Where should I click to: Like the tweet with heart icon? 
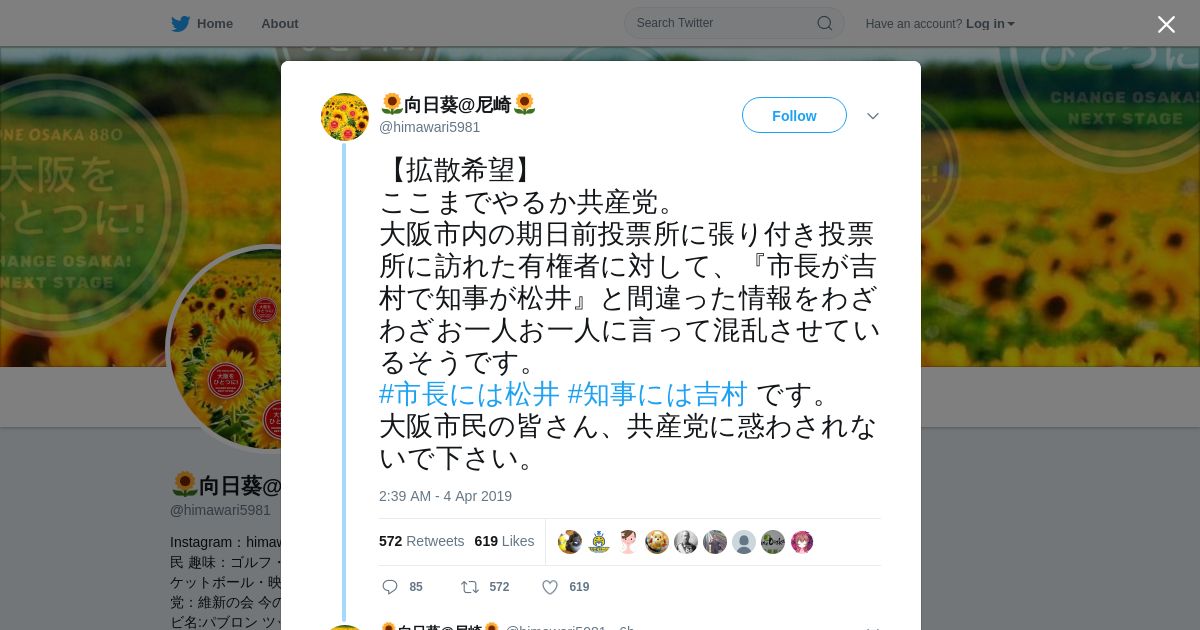point(550,587)
